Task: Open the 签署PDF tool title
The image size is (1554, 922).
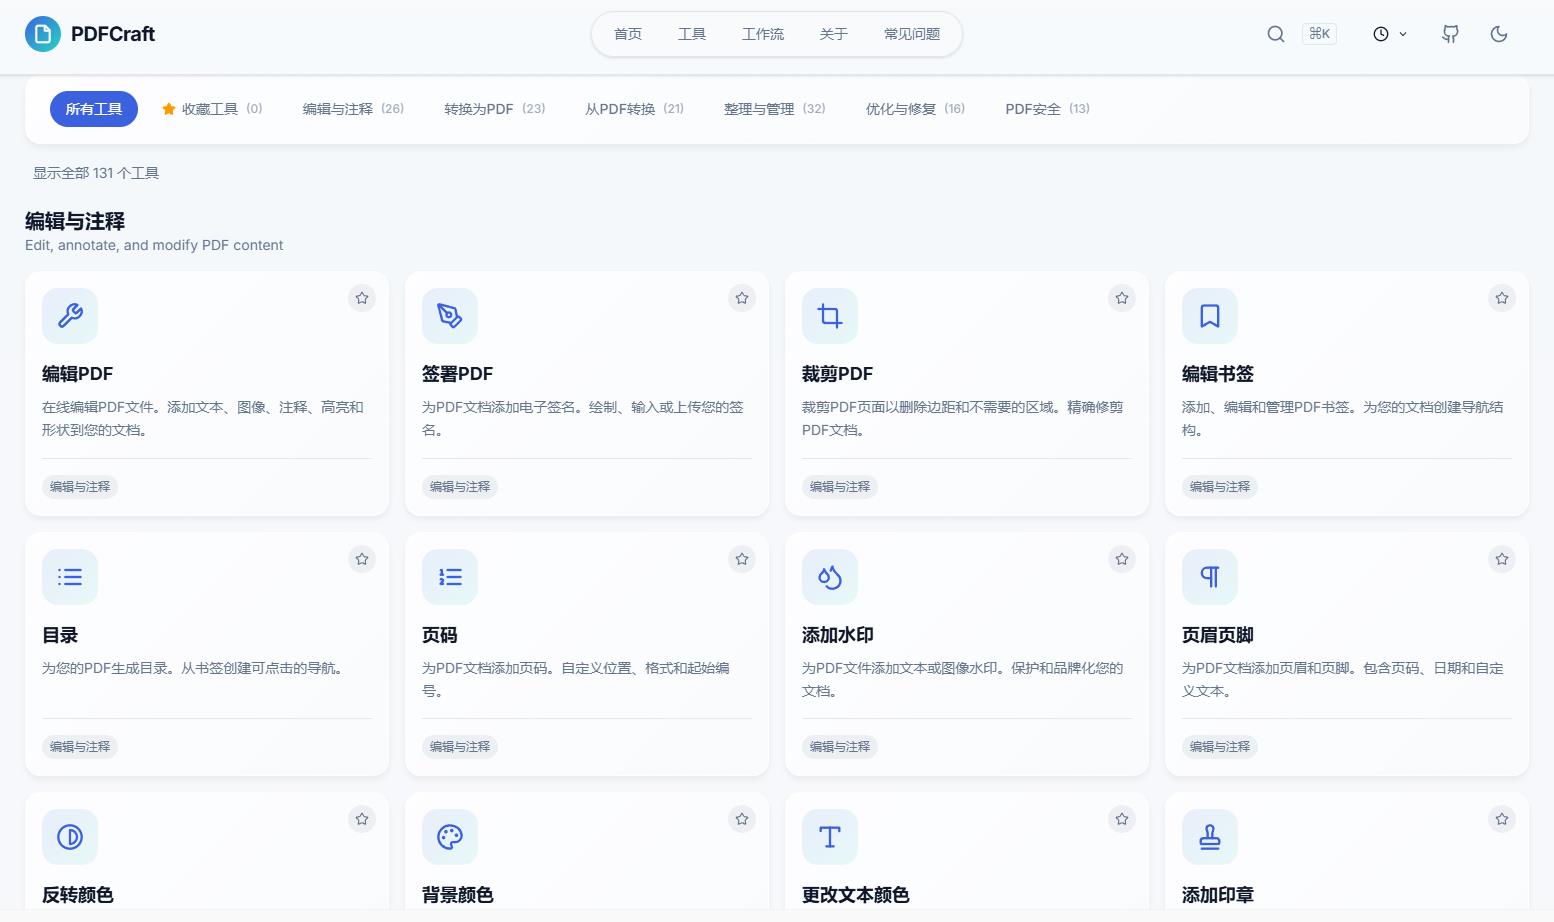Action: (458, 374)
